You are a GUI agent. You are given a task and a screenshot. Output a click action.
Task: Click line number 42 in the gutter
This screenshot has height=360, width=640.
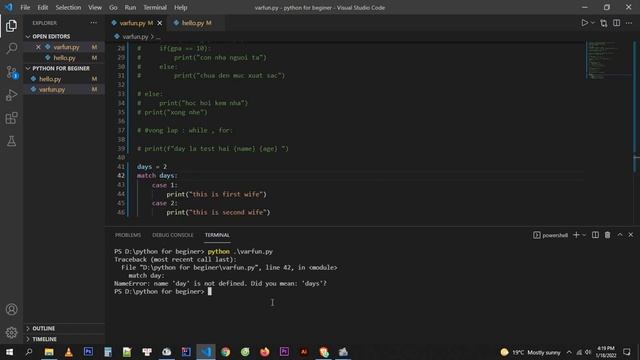(121, 176)
